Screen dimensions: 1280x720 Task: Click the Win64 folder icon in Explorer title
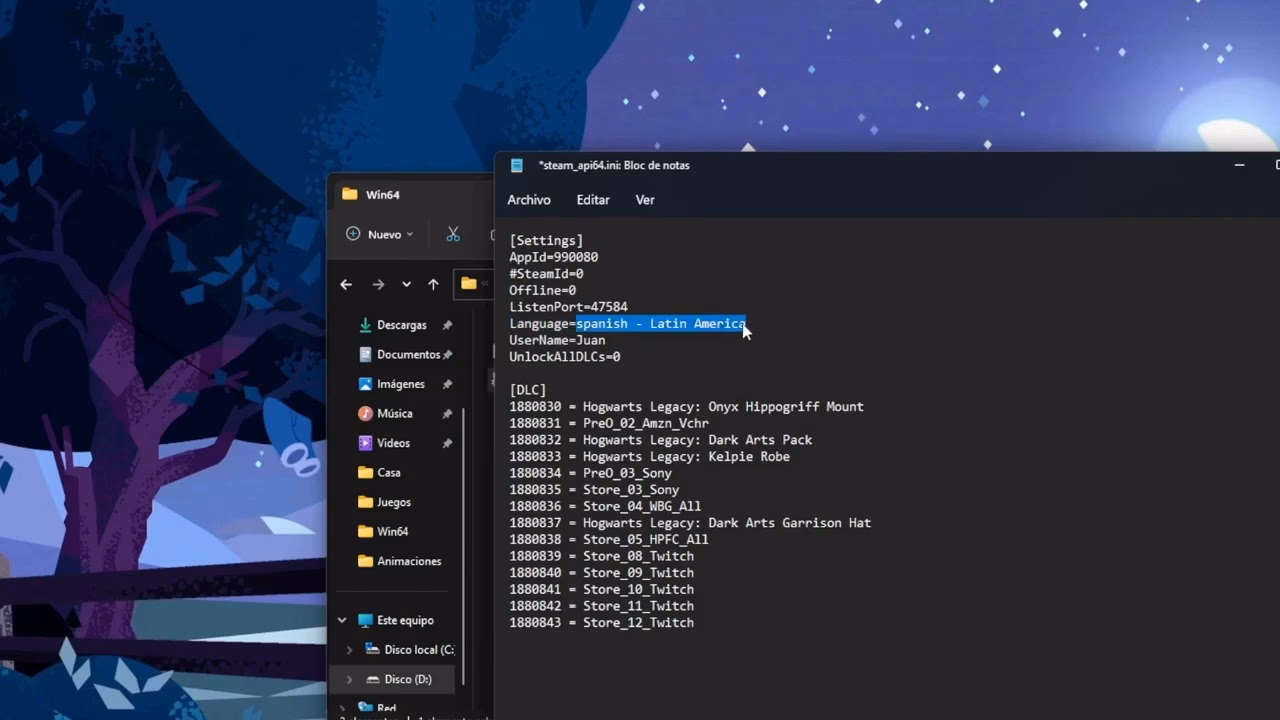tap(349, 195)
